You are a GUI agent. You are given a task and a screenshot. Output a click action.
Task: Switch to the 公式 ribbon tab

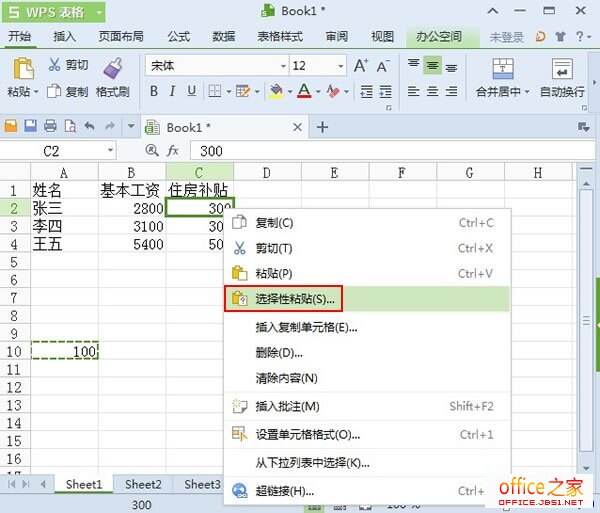(178, 36)
